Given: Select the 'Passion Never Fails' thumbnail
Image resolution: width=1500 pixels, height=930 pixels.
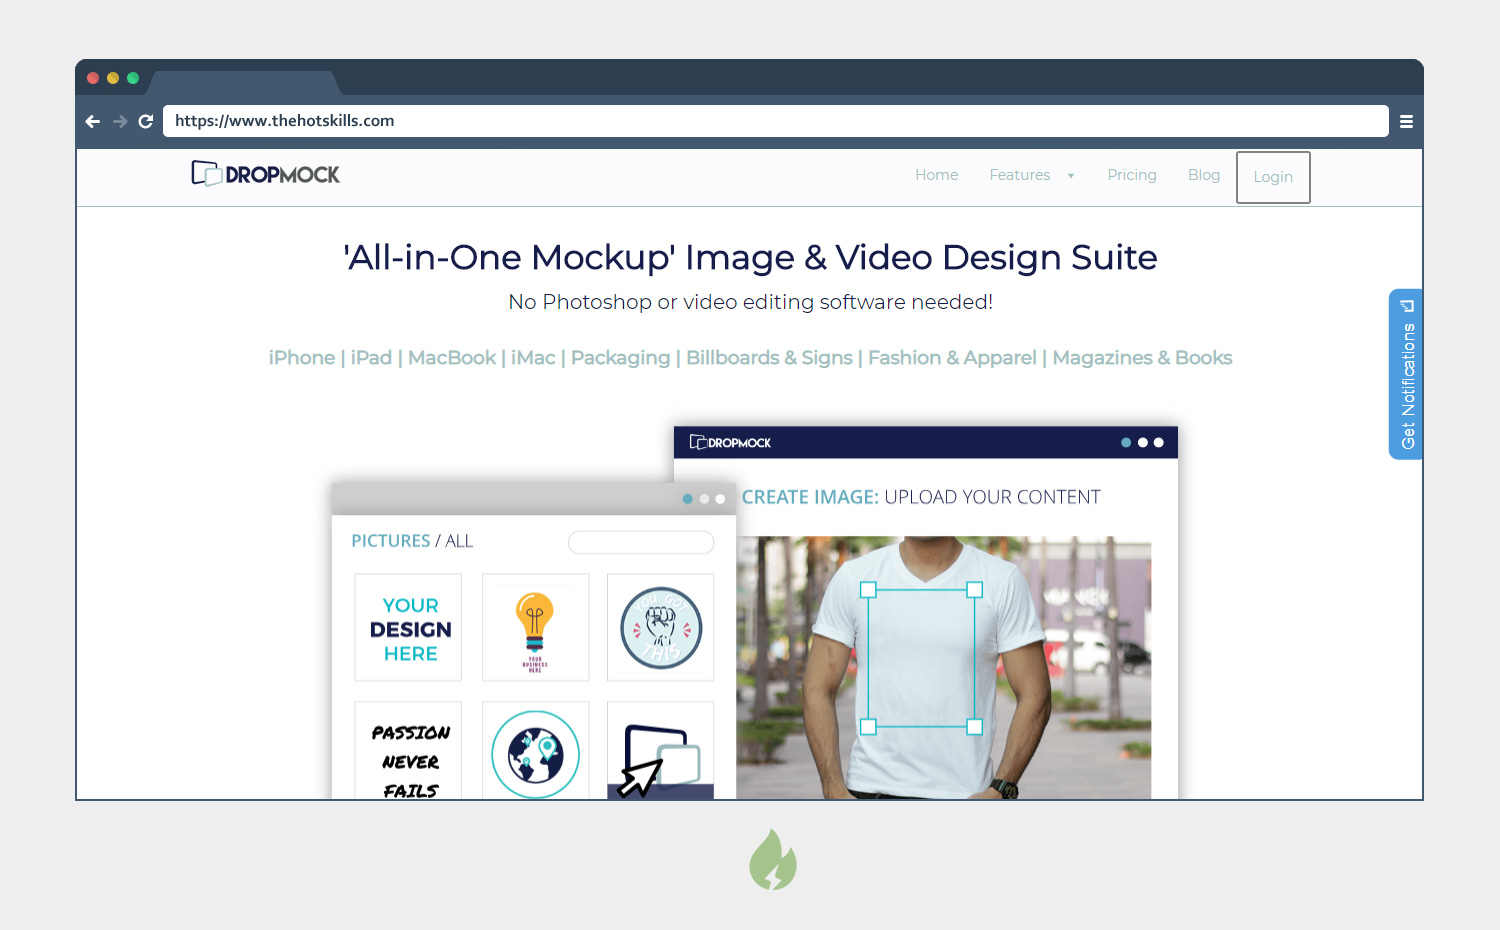Looking at the screenshot, I should click(x=409, y=751).
